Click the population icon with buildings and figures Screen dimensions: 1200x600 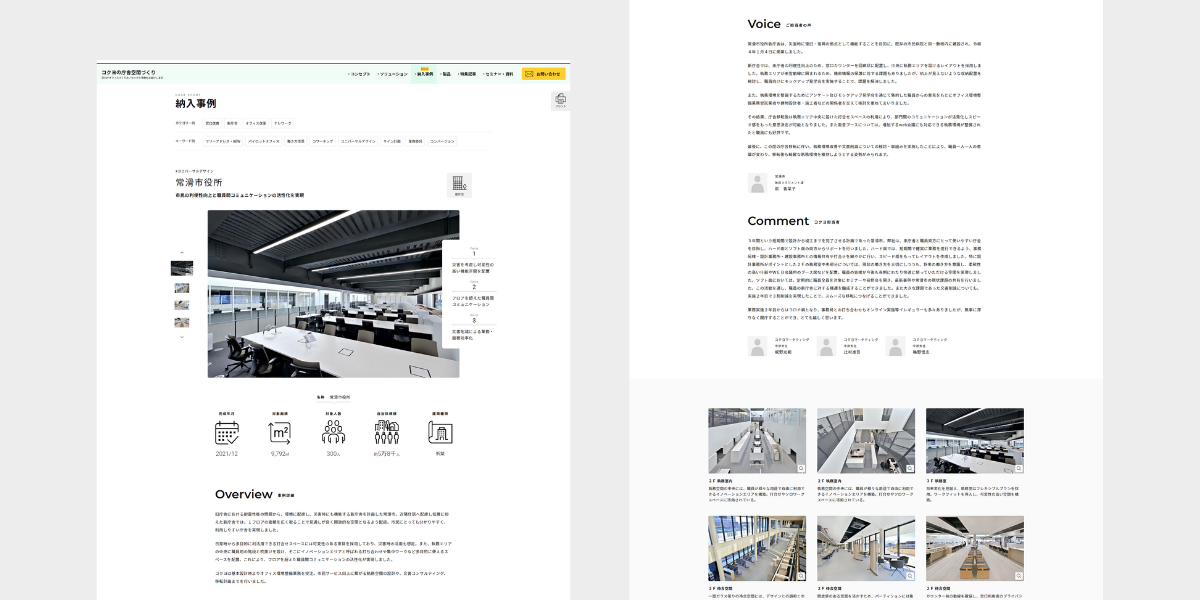(x=386, y=432)
